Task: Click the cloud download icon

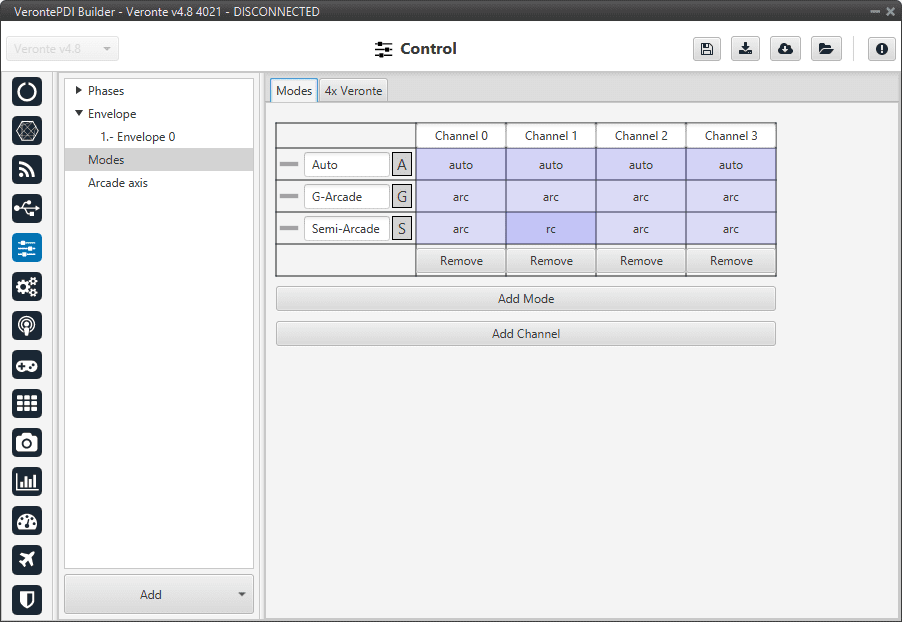Action: [x=785, y=49]
